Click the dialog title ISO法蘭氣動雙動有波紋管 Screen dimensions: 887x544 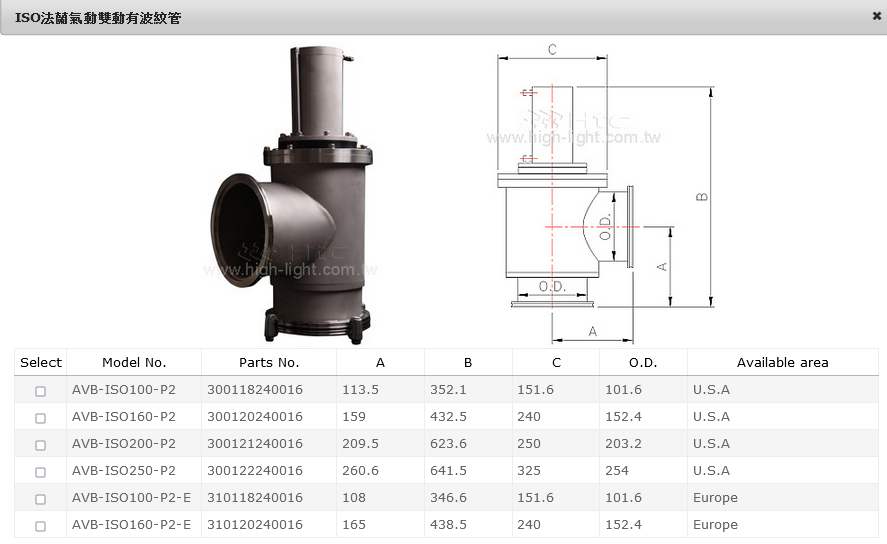click(x=98, y=18)
